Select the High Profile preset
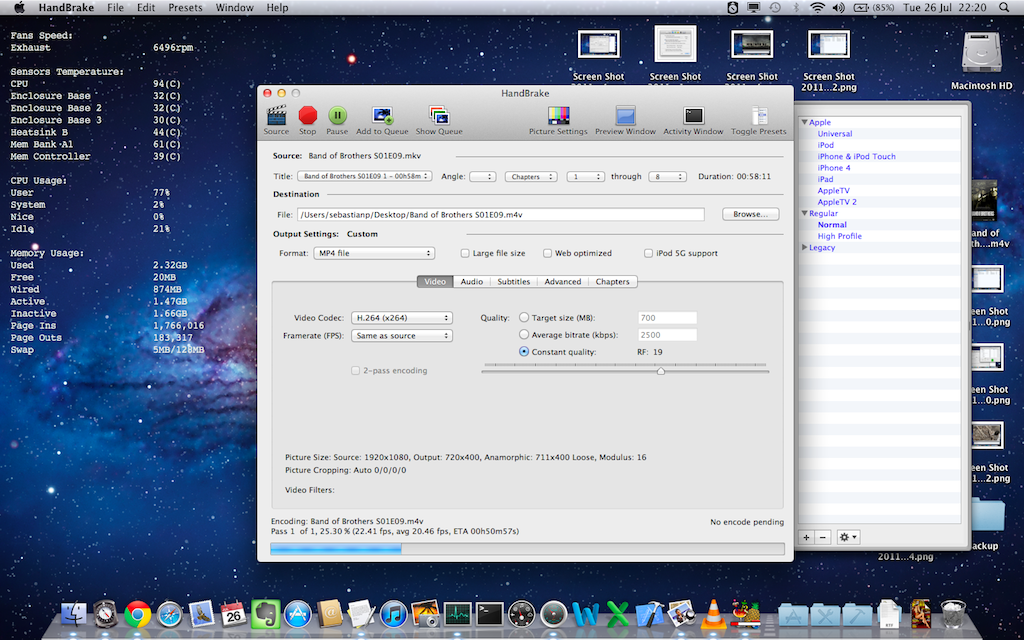Screen dimensions: 1024x640 [839, 237]
